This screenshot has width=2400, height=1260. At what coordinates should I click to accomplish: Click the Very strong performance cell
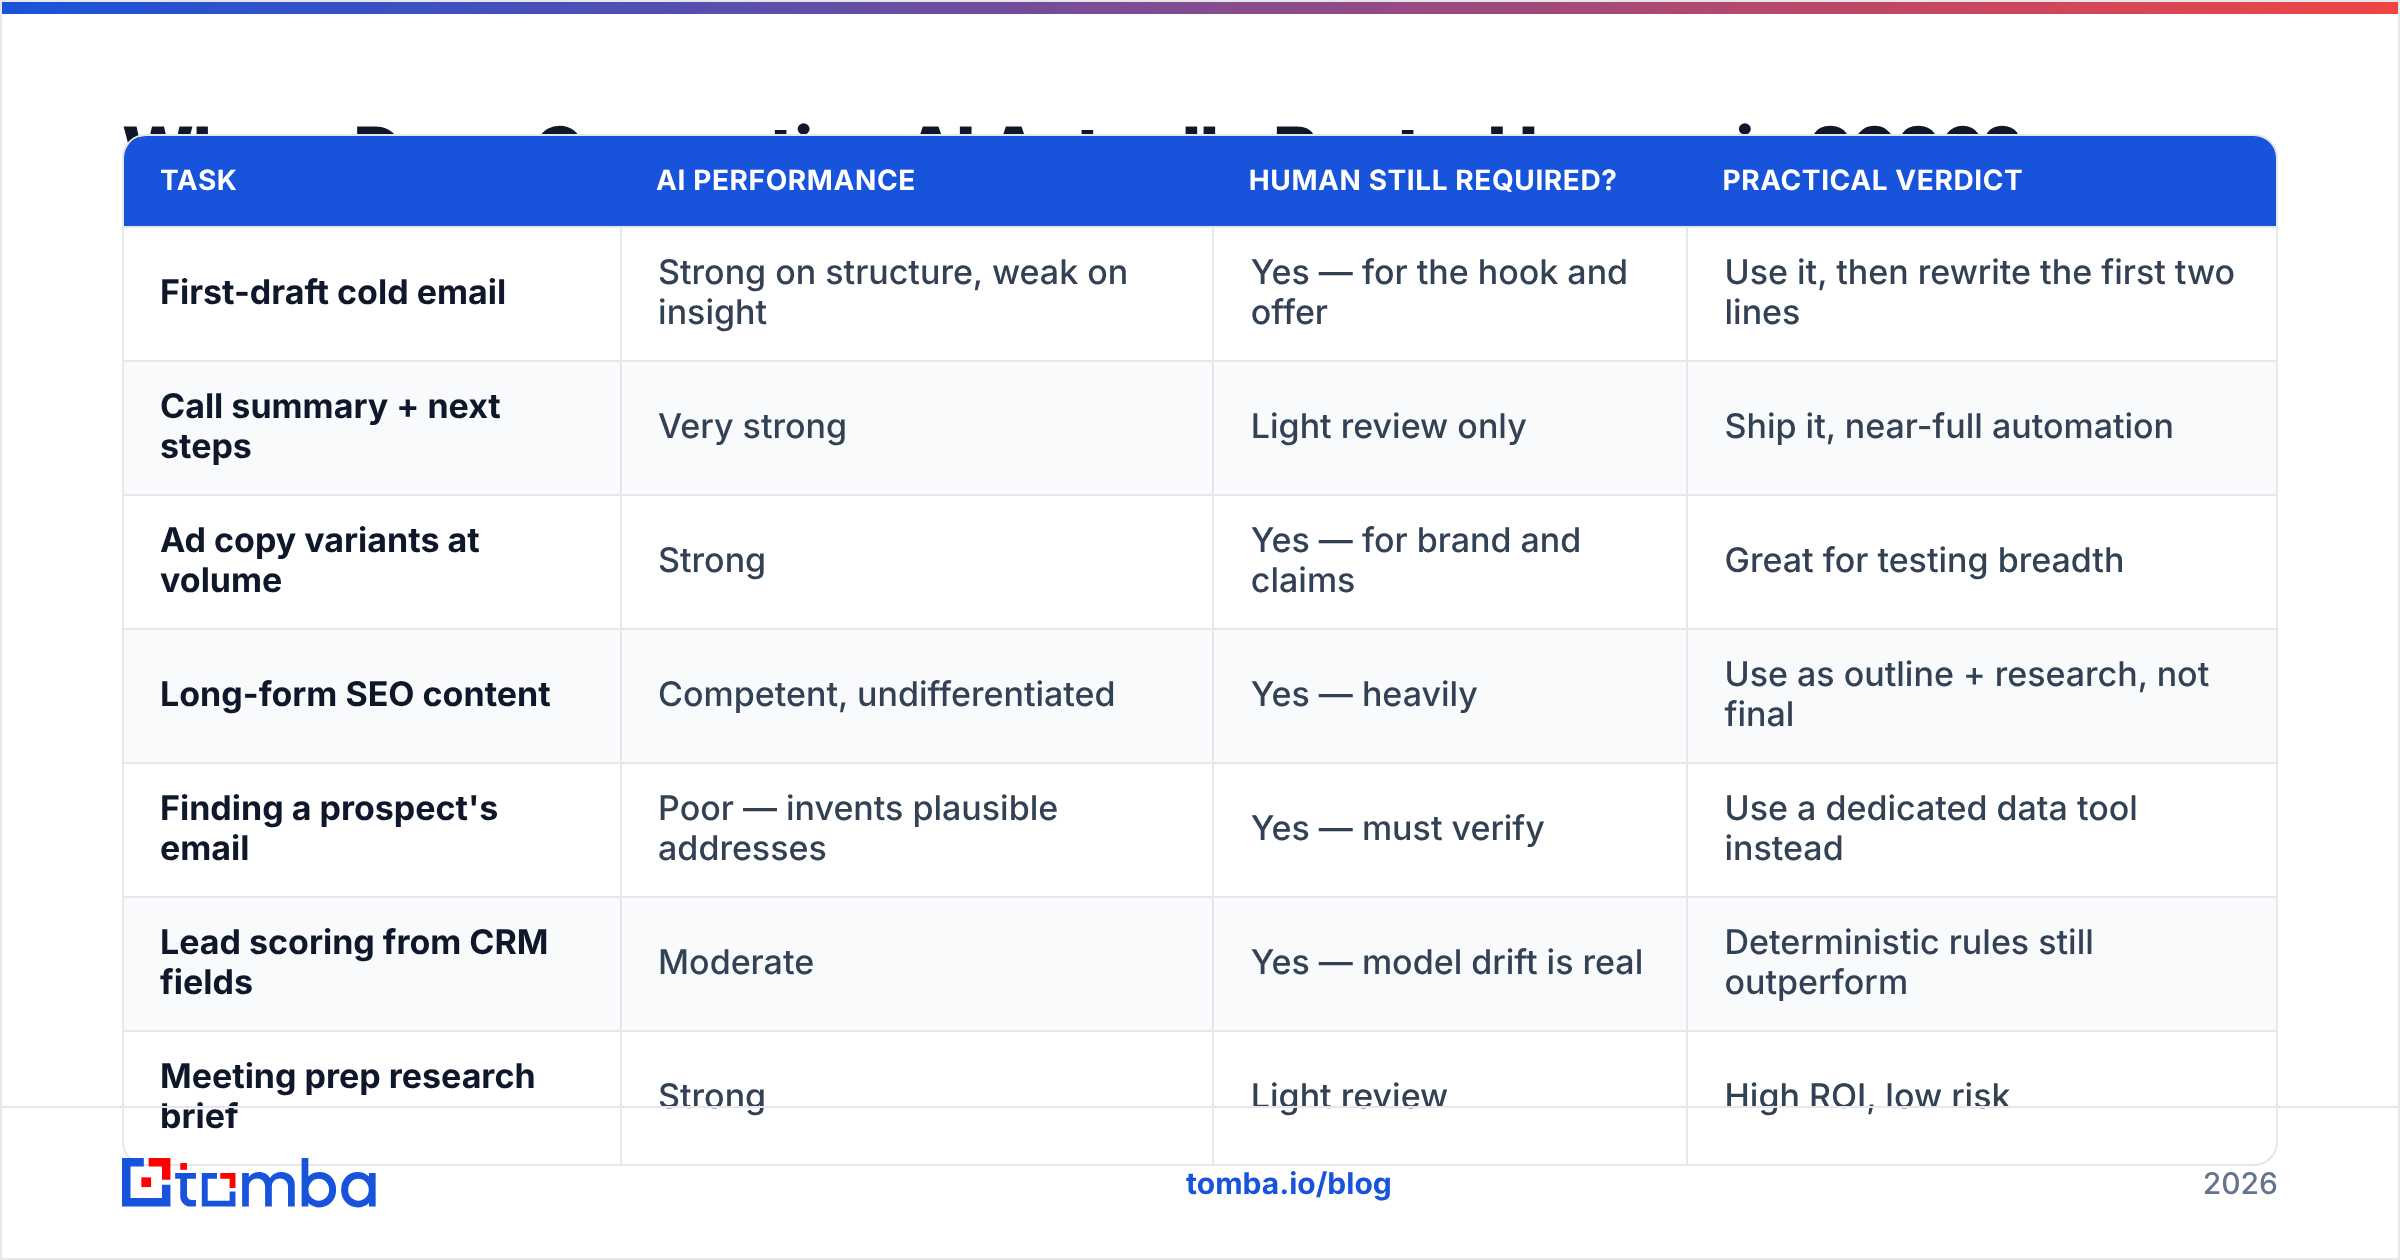point(917,428)
